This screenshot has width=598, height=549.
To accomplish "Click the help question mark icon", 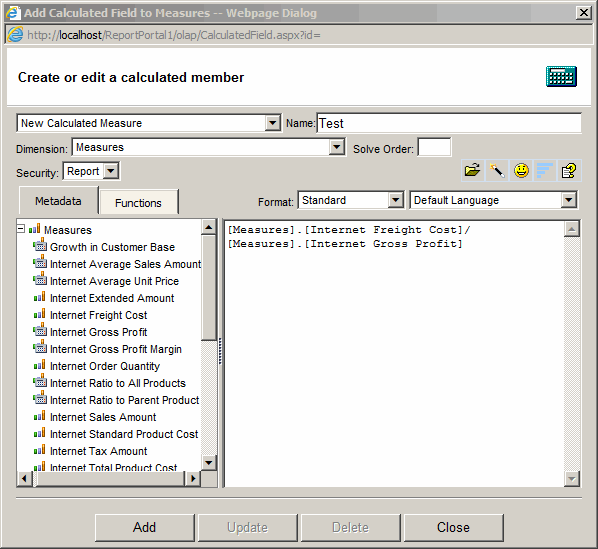I will (x=569, y=170).
